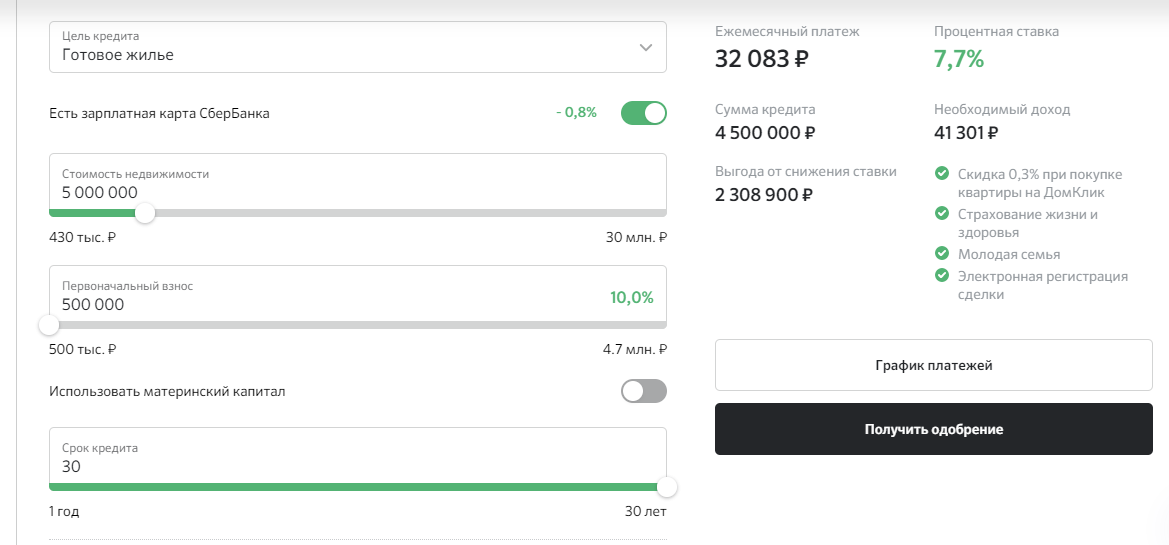Click the Первоначальный взнос slider handle
The width and height of the screenshot is (1169, 545).
click(49, 325)
